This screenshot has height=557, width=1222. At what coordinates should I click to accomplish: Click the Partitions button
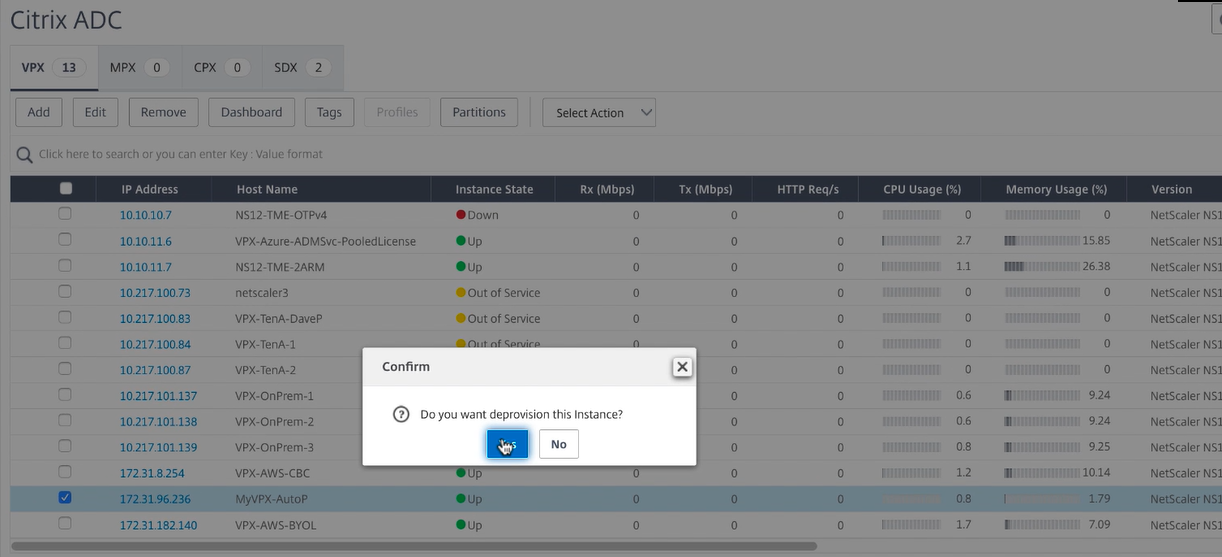pyautogui.click(x=479, y=112)
